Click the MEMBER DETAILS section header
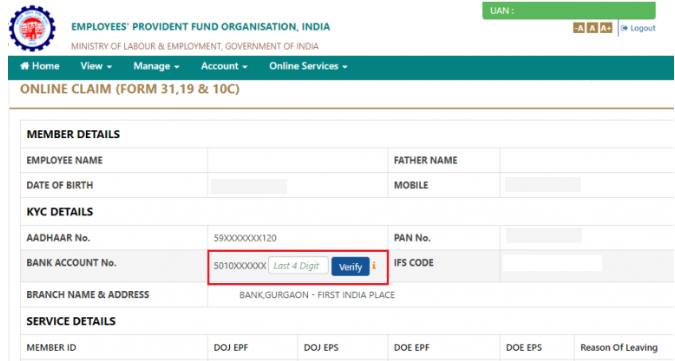This screenshot has width=675, height=361. (x=73, y=134)
